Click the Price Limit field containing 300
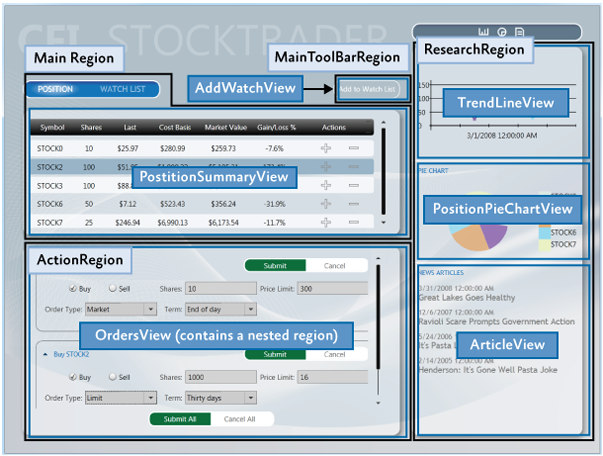 click(x=326, y=289)
